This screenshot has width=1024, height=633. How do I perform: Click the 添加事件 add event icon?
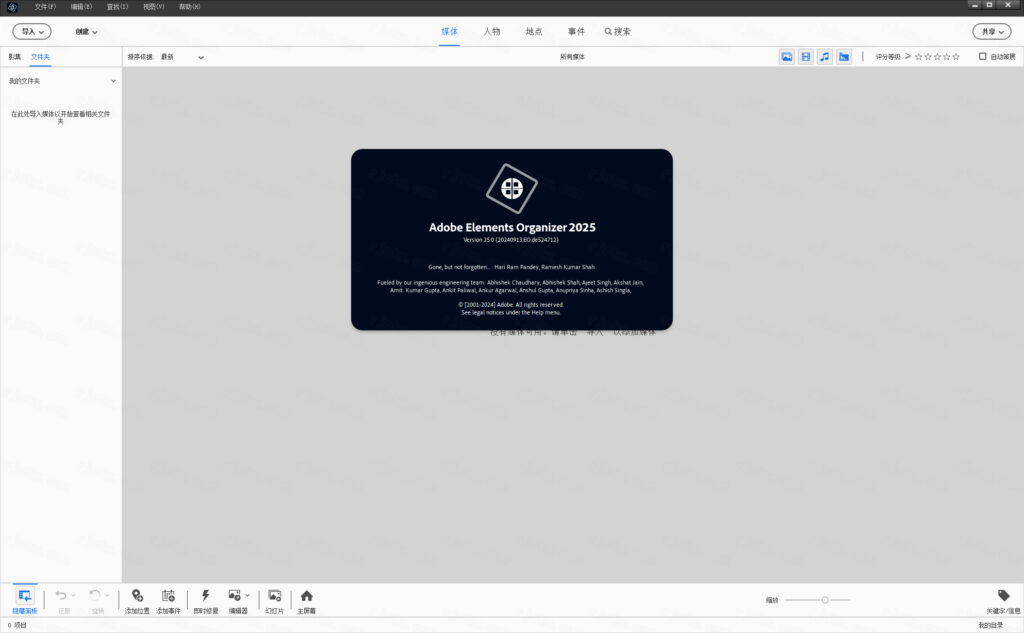click(x=168, y=595)
